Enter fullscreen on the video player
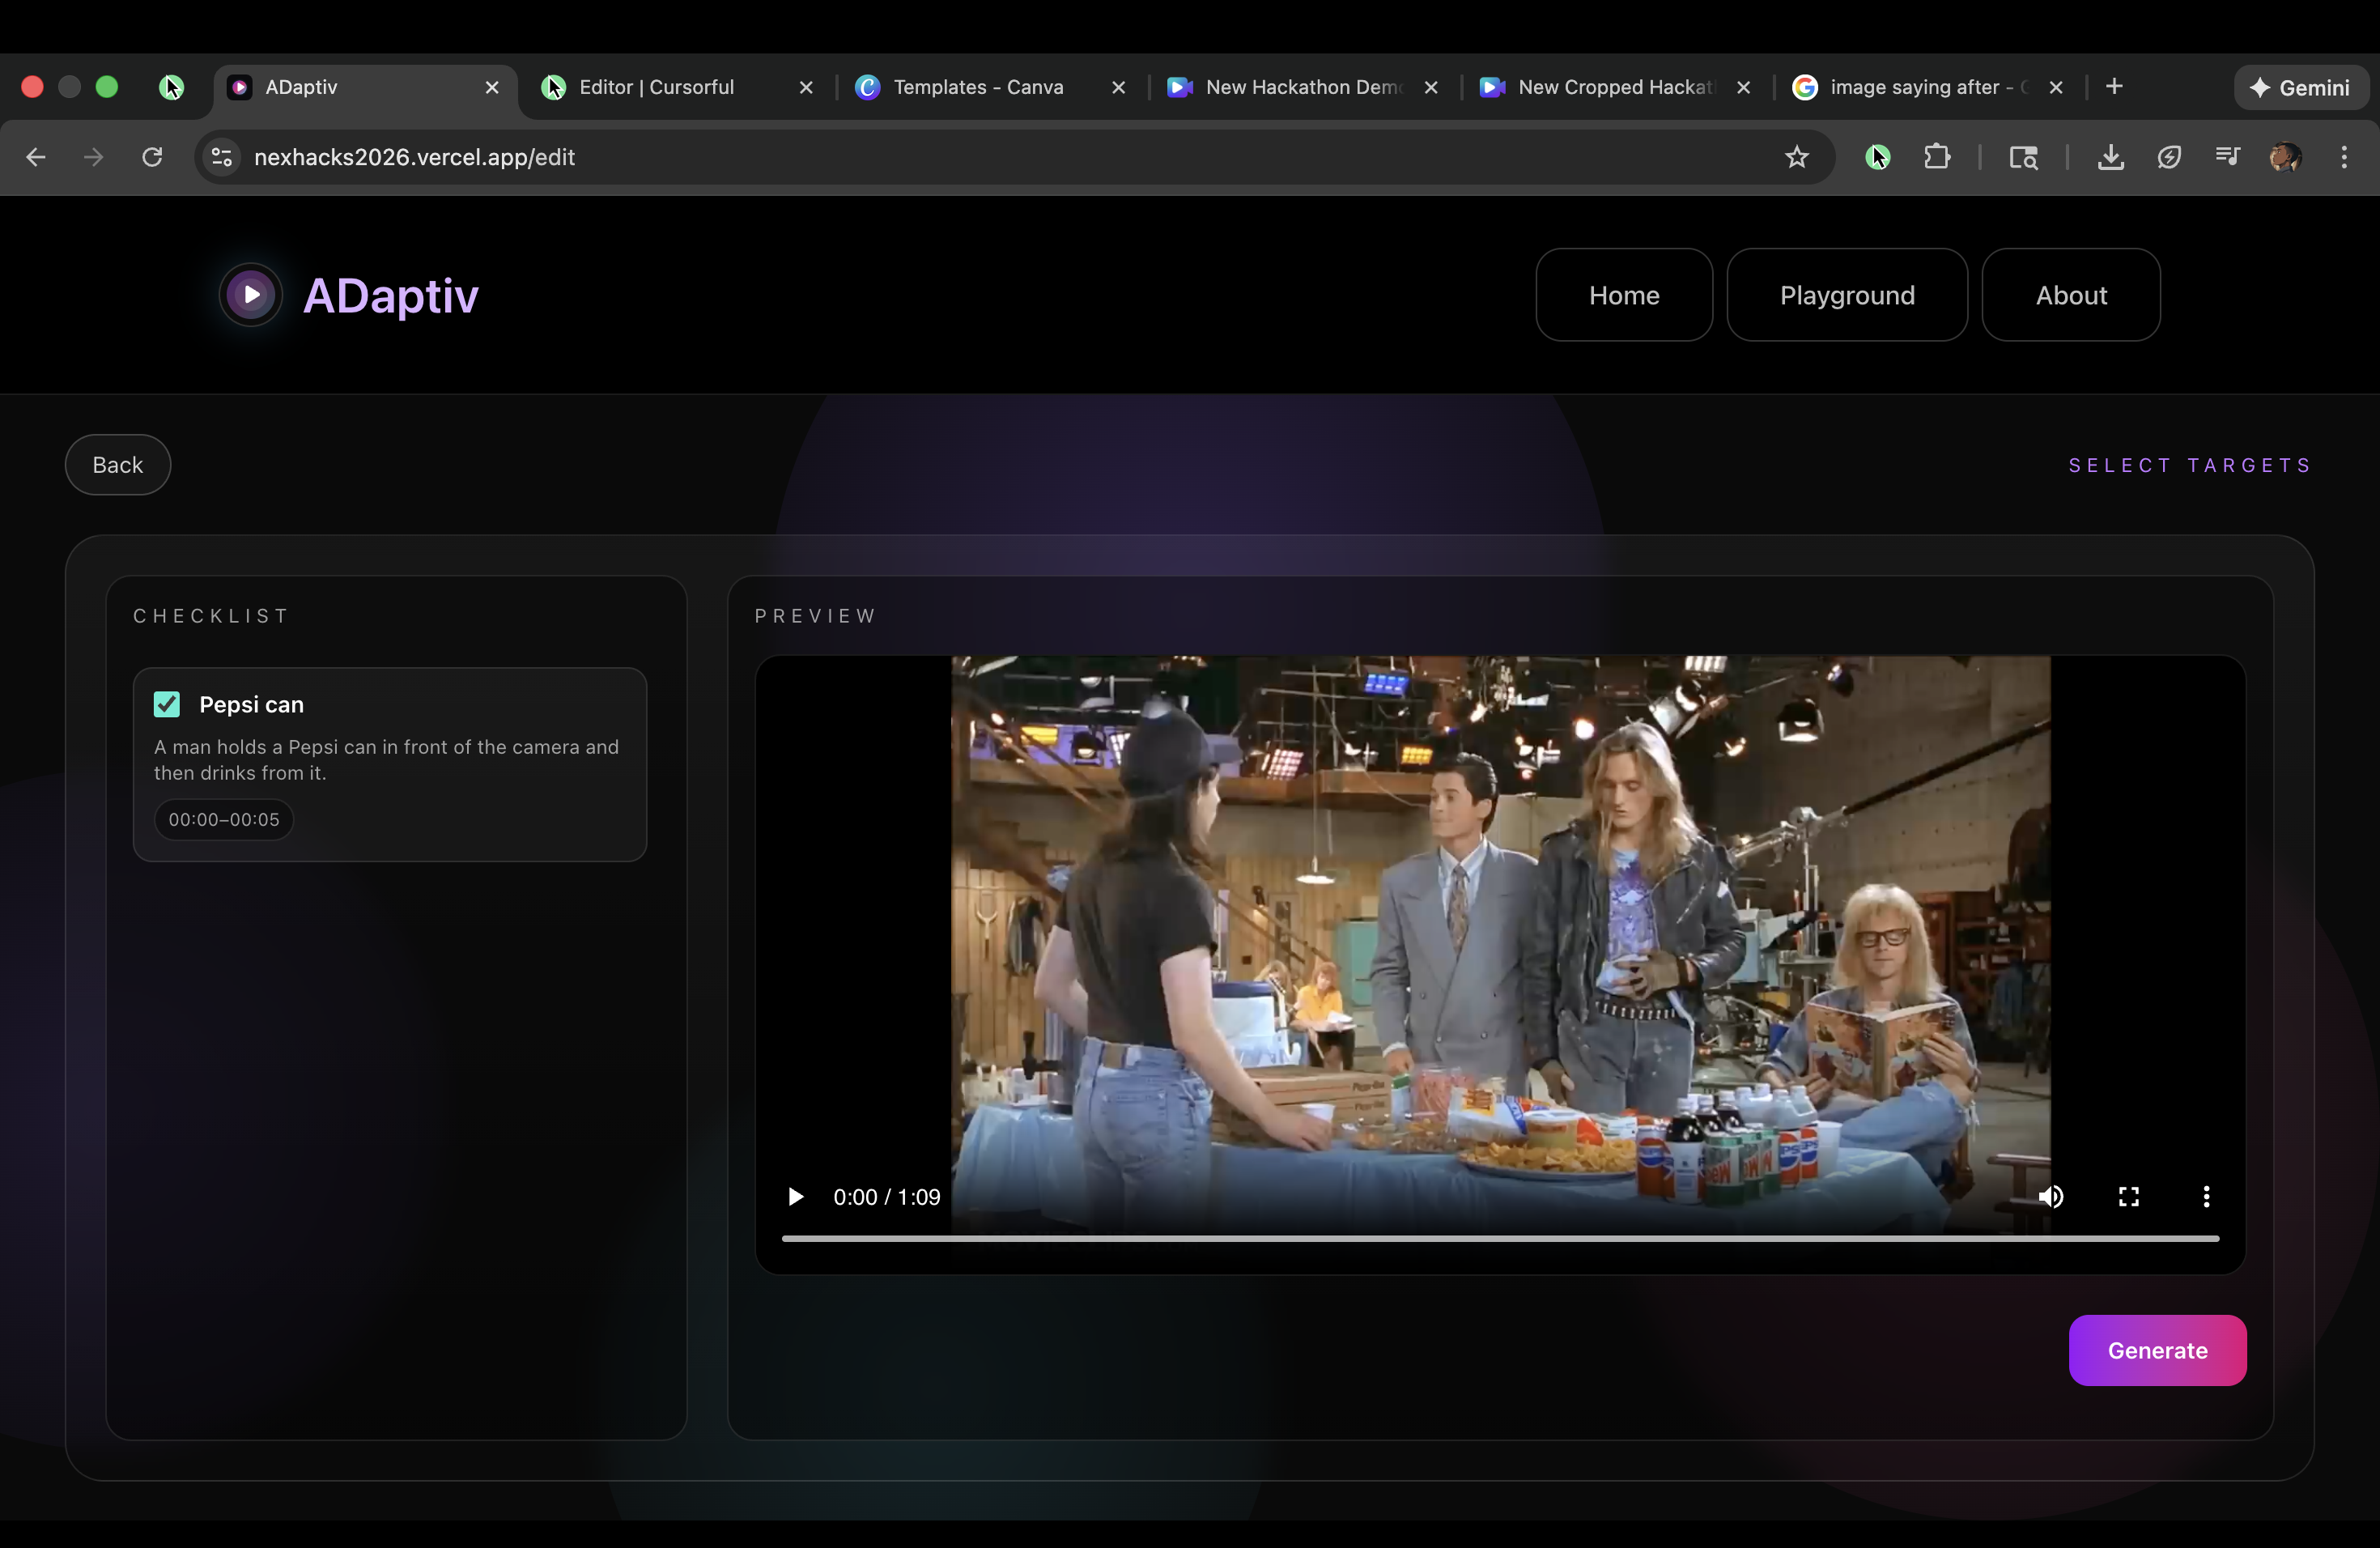 point(2128,1196)
